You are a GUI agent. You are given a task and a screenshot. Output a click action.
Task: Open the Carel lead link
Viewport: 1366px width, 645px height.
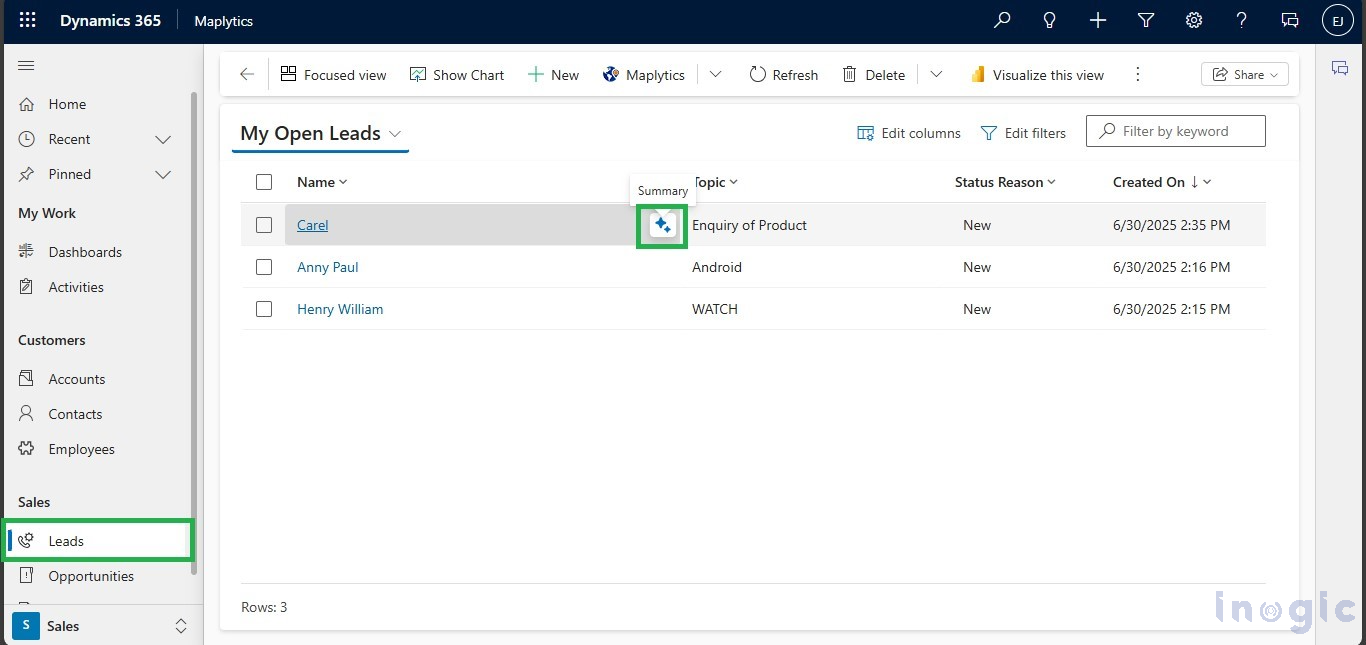(x=313, y=225)
